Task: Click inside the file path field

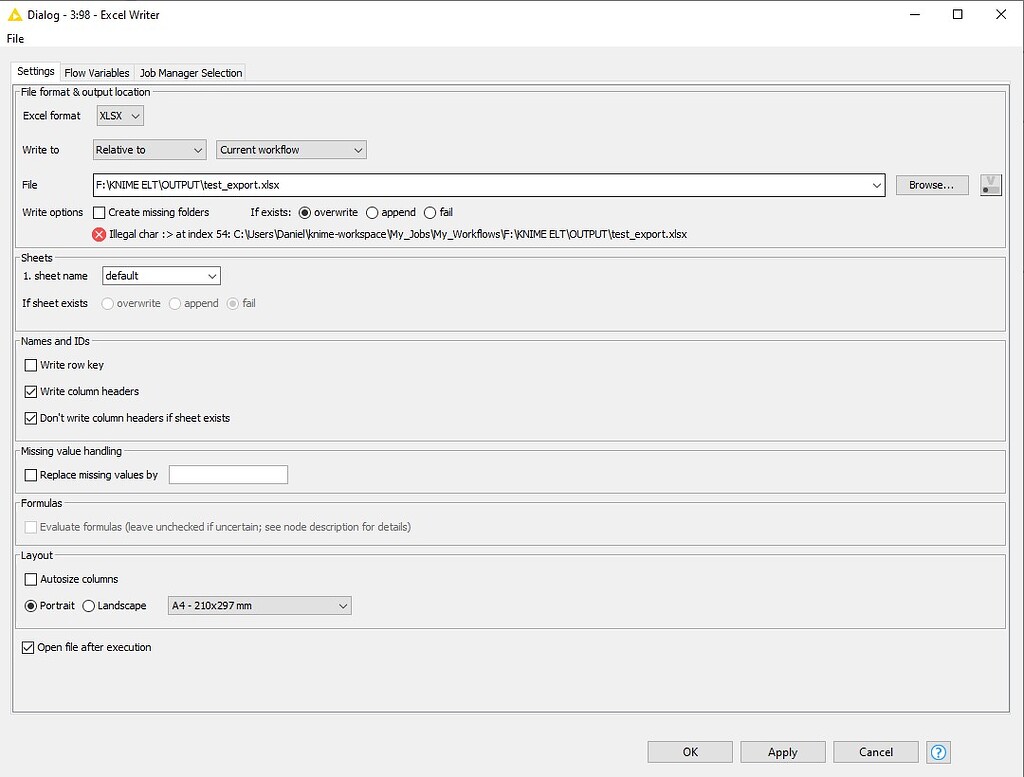Action: tap(400, 184)
